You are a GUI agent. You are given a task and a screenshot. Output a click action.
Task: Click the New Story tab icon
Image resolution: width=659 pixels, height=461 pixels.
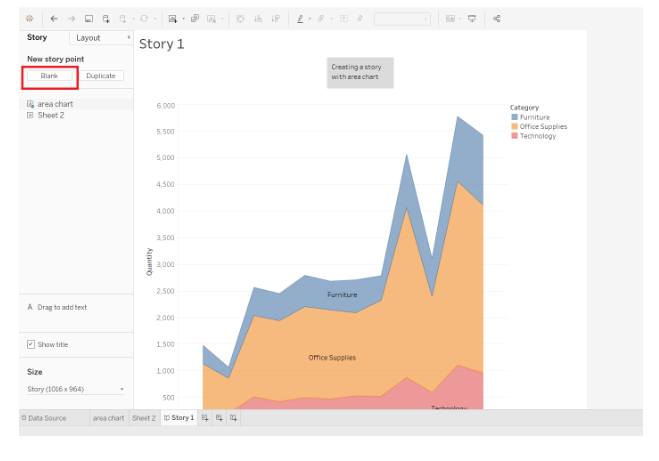(x=233, y=418)
